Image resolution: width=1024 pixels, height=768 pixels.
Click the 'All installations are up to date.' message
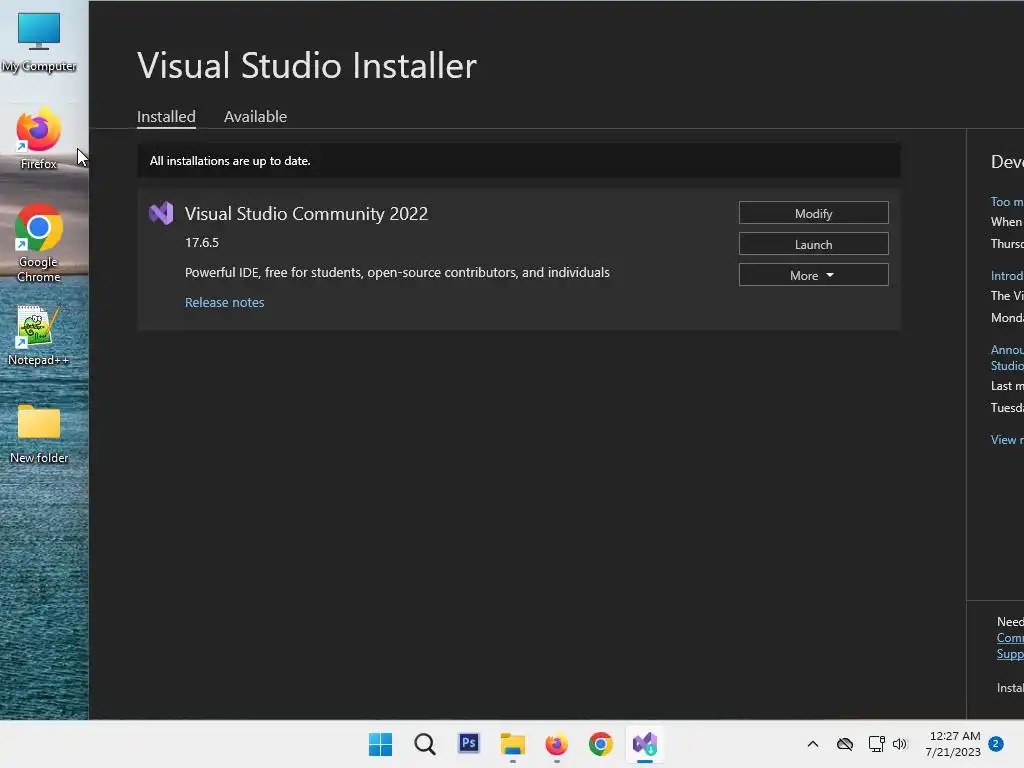[x=230, y=161]
